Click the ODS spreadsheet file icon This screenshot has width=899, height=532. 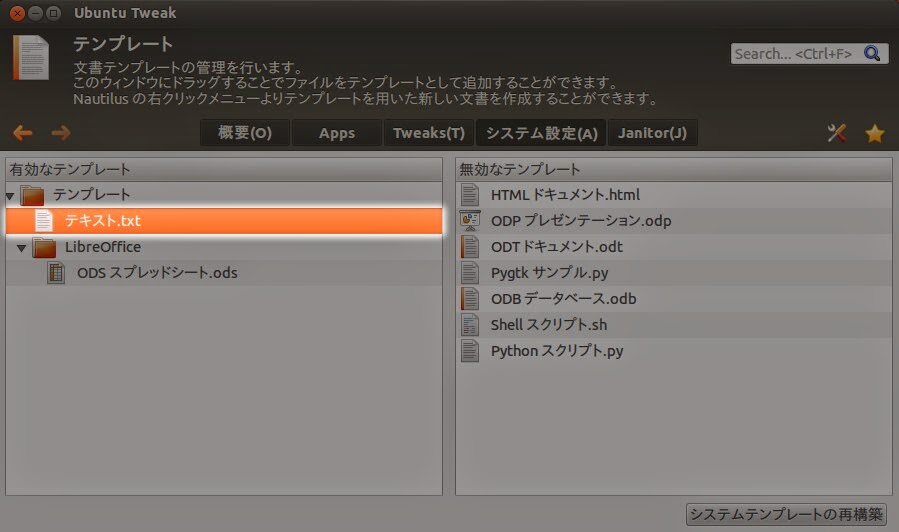coord(56,273)
